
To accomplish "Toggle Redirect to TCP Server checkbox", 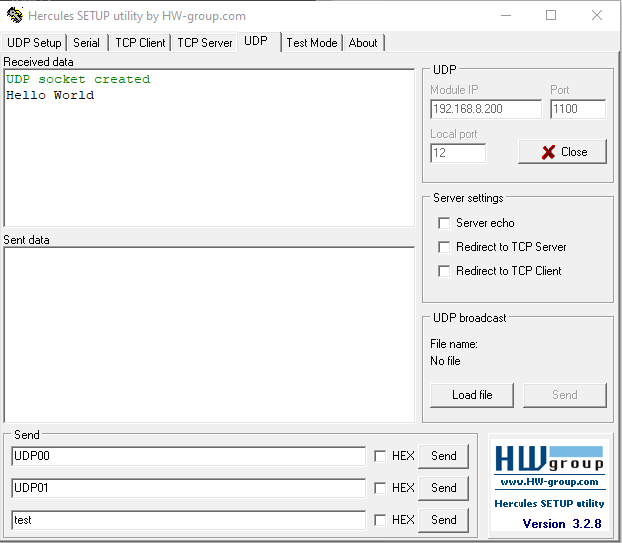I will point(444,247).
